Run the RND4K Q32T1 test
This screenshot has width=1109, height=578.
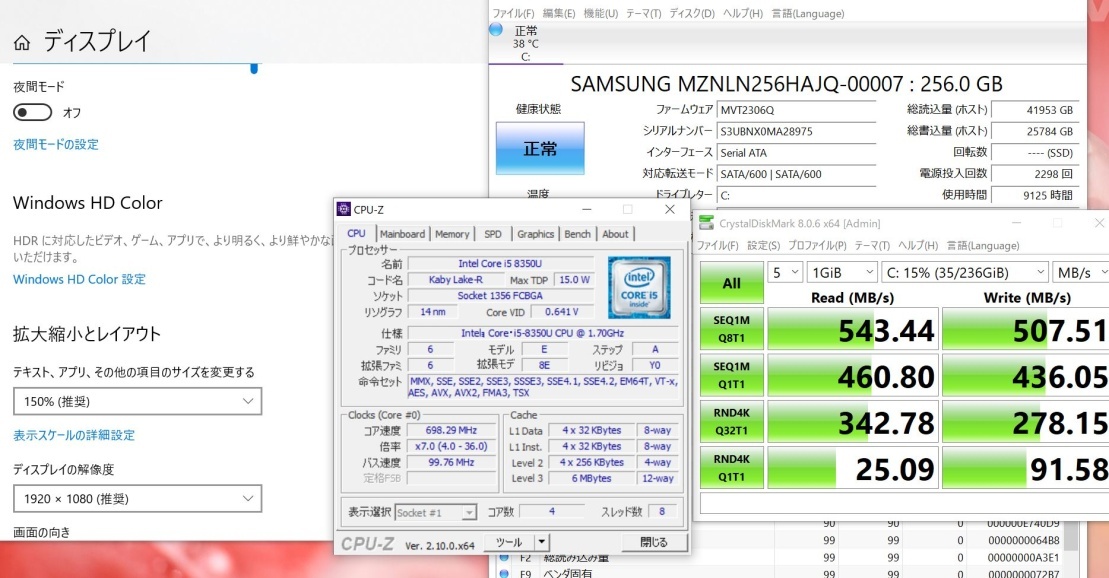tap(731, 422)
